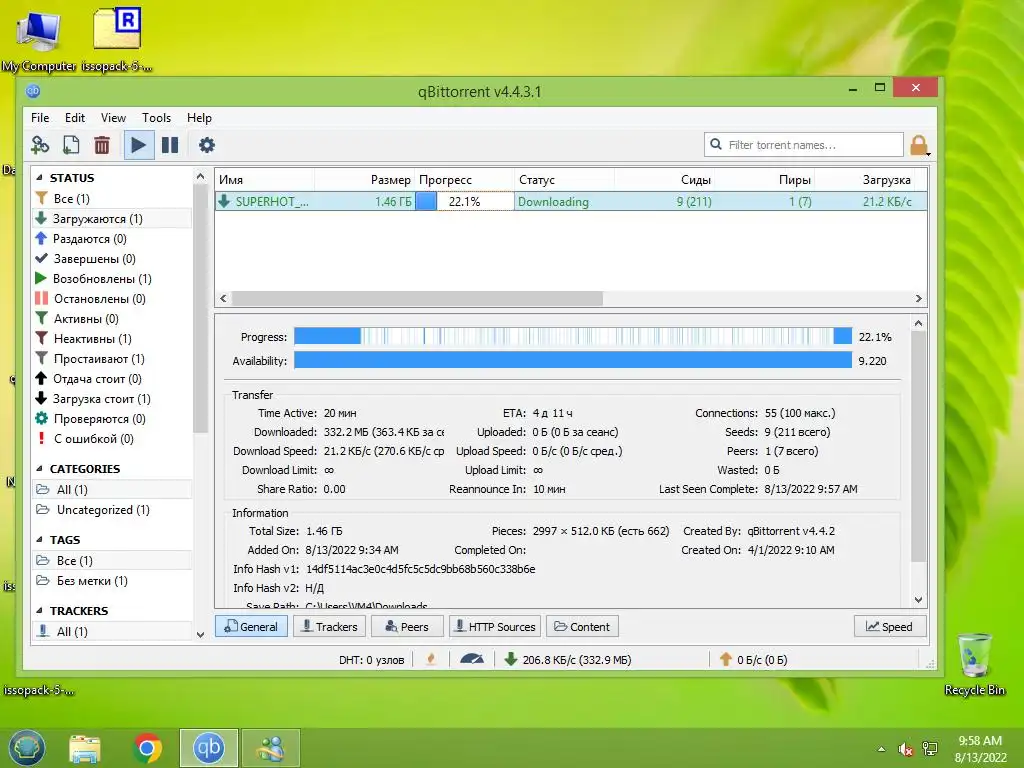The width and height of the screenshot is (1024, 768).
Task: Collapse the STATUS section in the sidebar
Action: pyautogui.click(x=39, y=178)
